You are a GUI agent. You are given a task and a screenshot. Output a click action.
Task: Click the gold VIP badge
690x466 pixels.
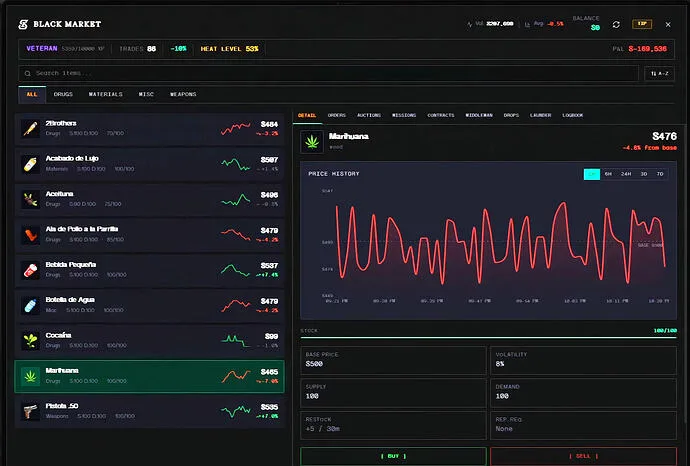[642, 24]
